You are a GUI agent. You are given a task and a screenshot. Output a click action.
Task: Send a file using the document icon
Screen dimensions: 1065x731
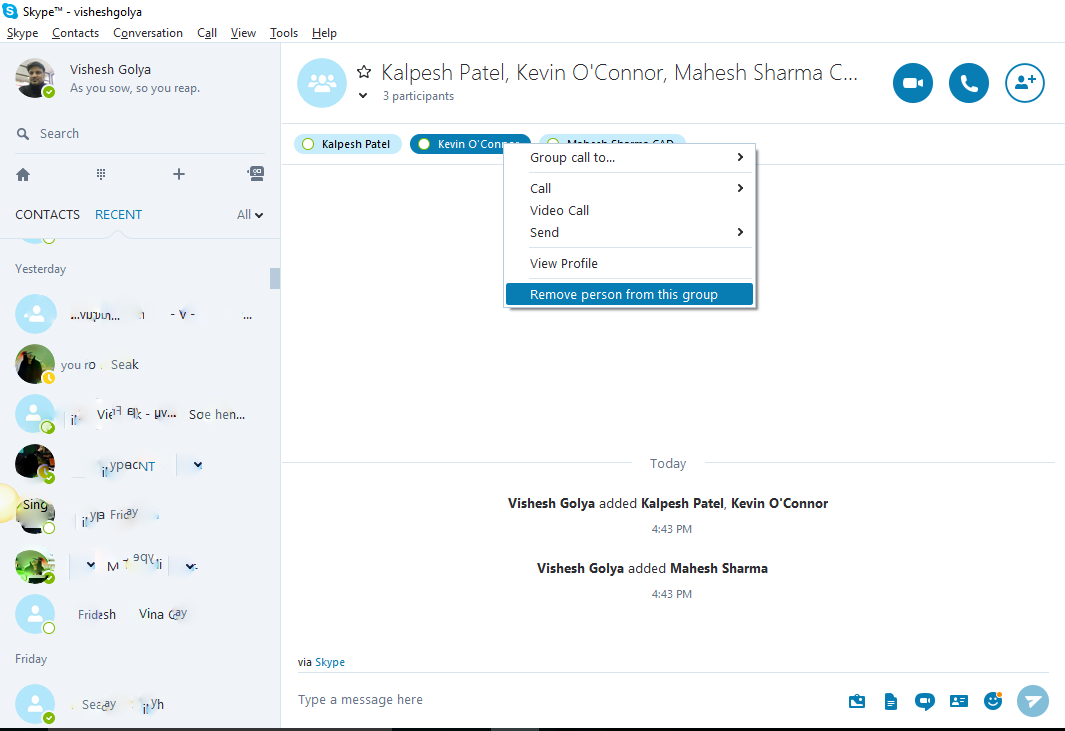[890, 701]
